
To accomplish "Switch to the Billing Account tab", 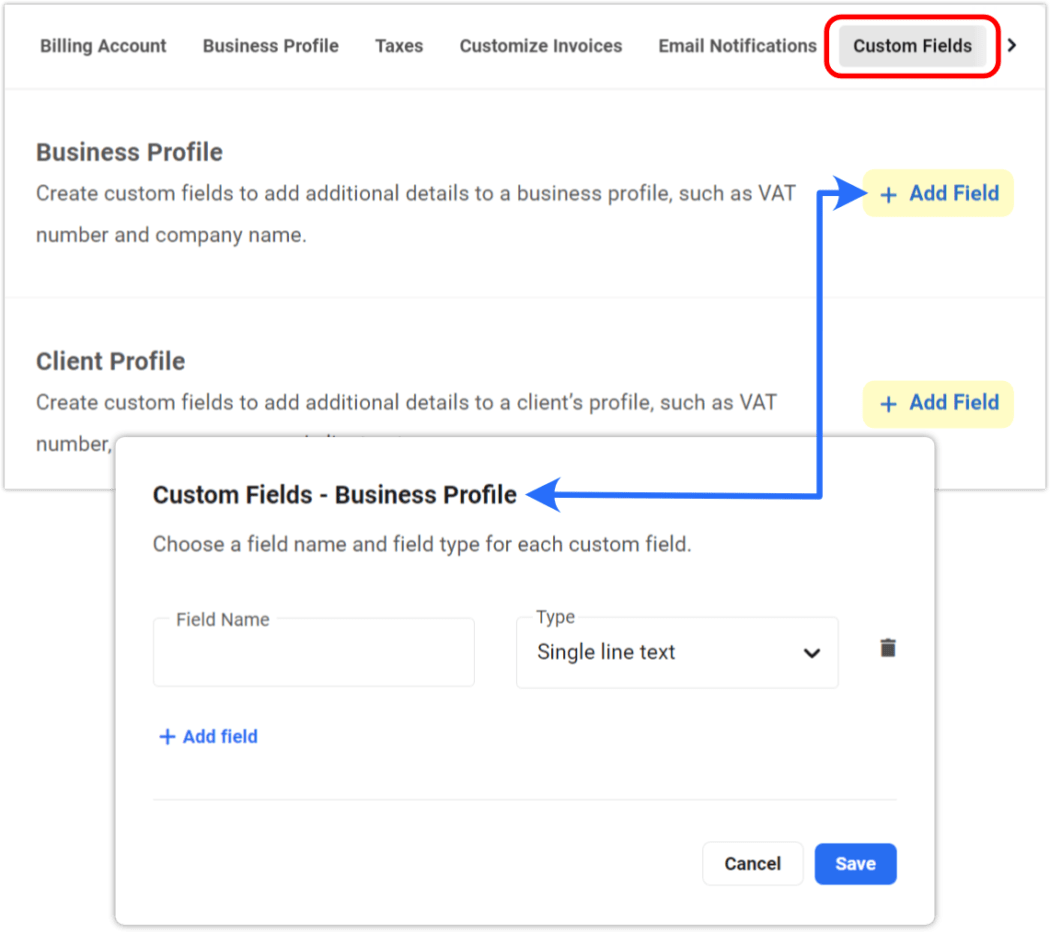I will pos(103,46).
